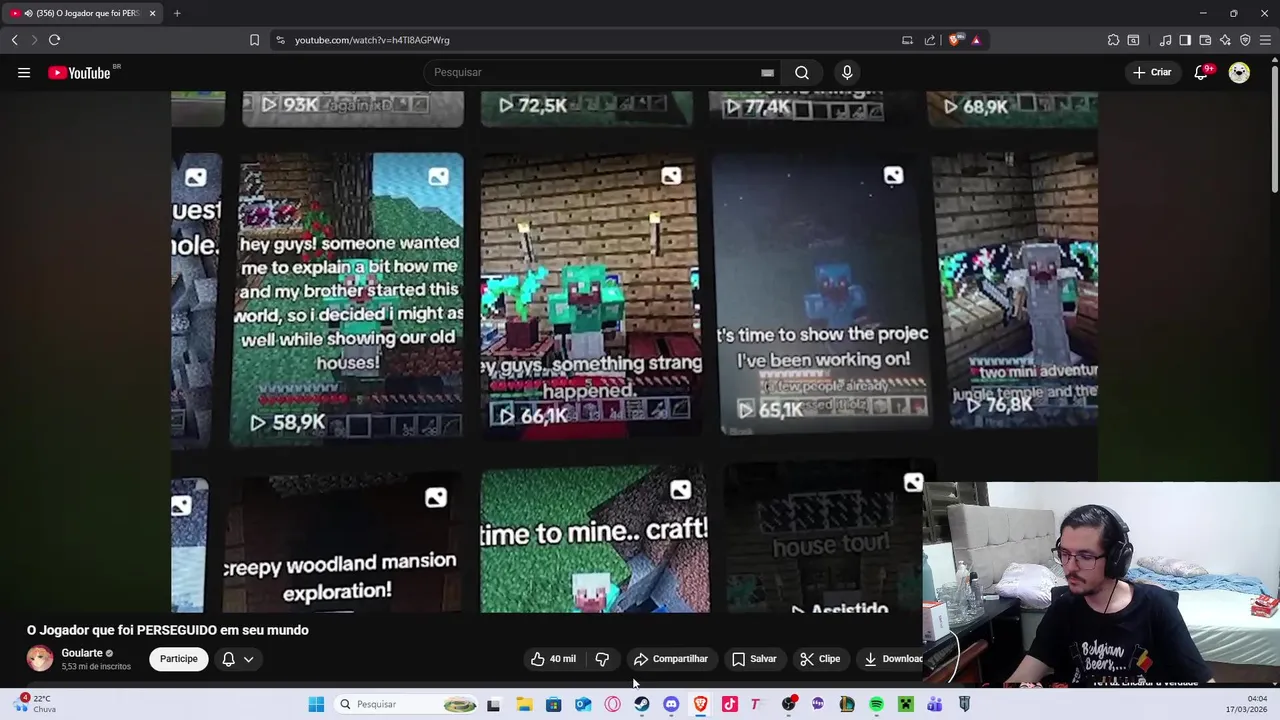Open the on-screen keyboard icon in search
1280x720 pixels.
pyautogui.click(x=767, y=72)
